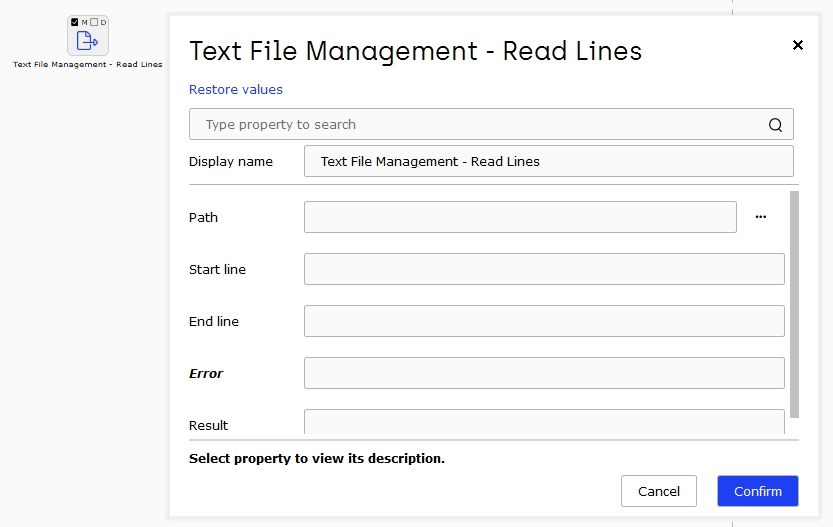Edit the Display name field
Screen dimensions: 833x527
click(549, 161)
